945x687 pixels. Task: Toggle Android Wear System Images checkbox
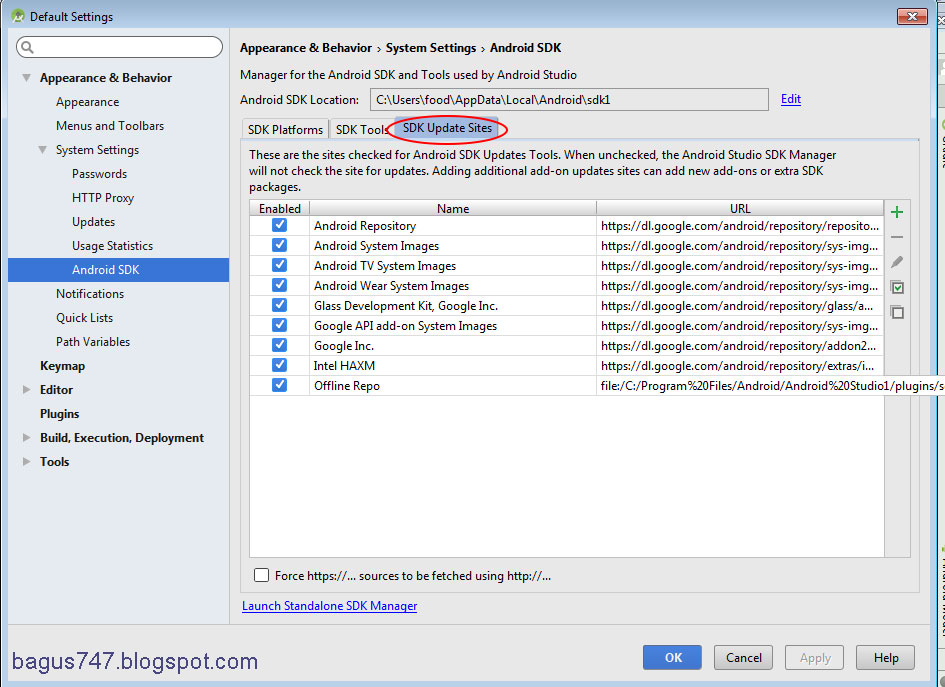coord(279,285)
